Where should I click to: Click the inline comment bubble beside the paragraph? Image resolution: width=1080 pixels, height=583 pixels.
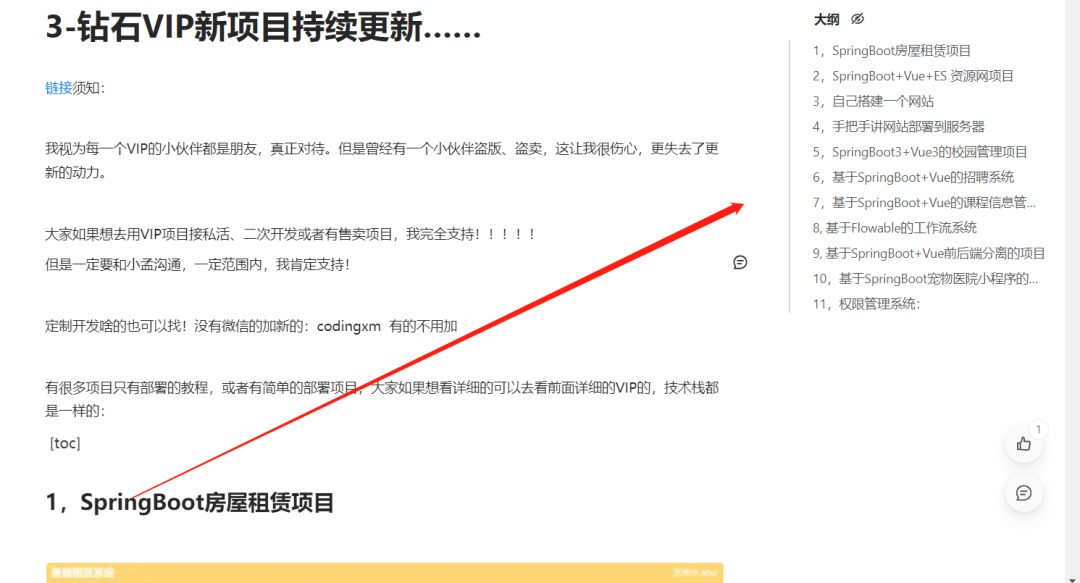point(741,263)
